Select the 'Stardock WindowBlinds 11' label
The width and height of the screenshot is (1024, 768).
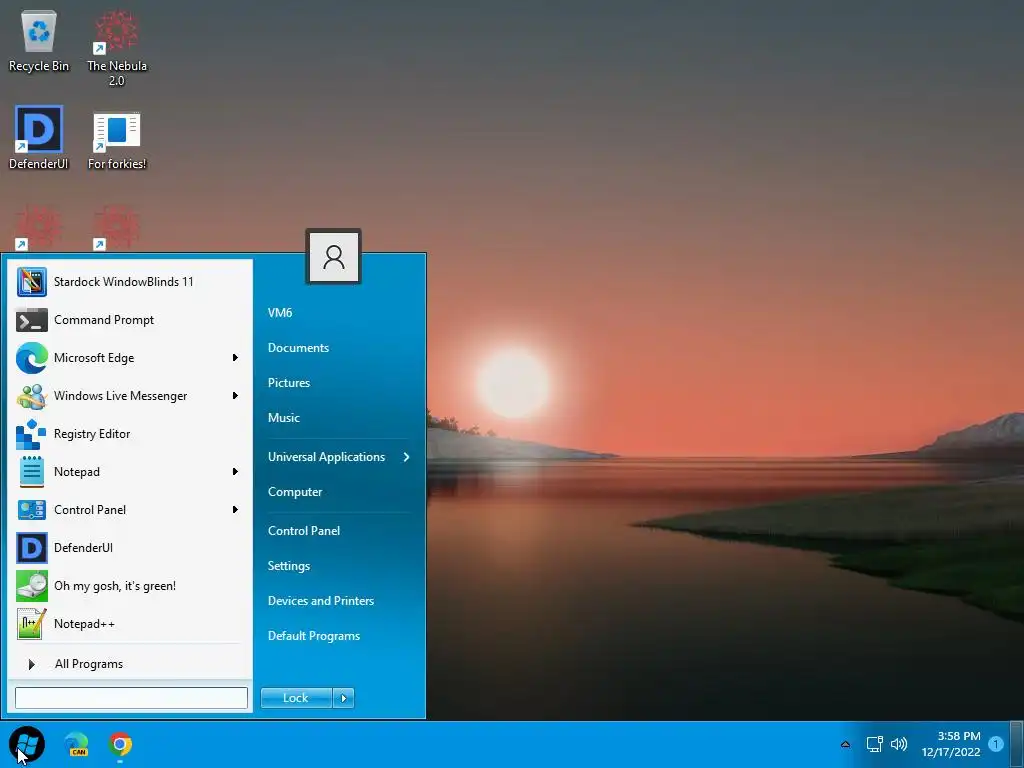[123, 282]
